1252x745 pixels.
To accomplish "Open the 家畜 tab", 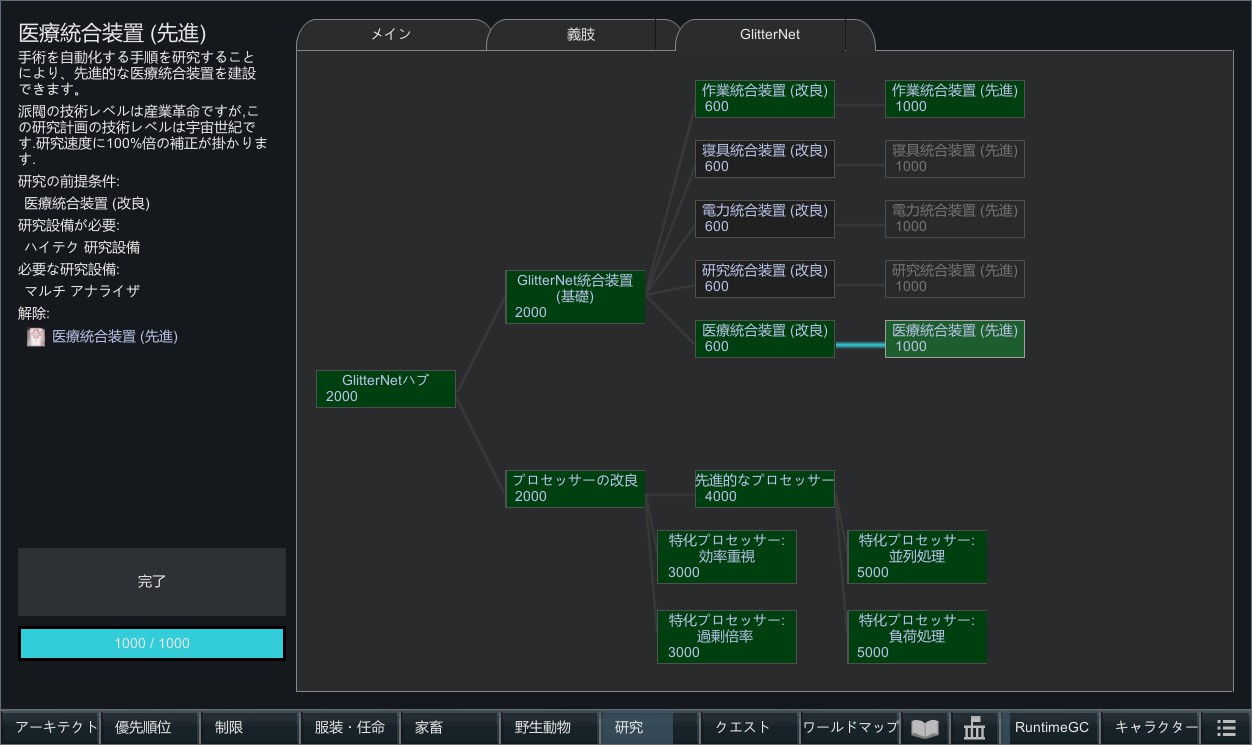I will [x=450, y=728].
